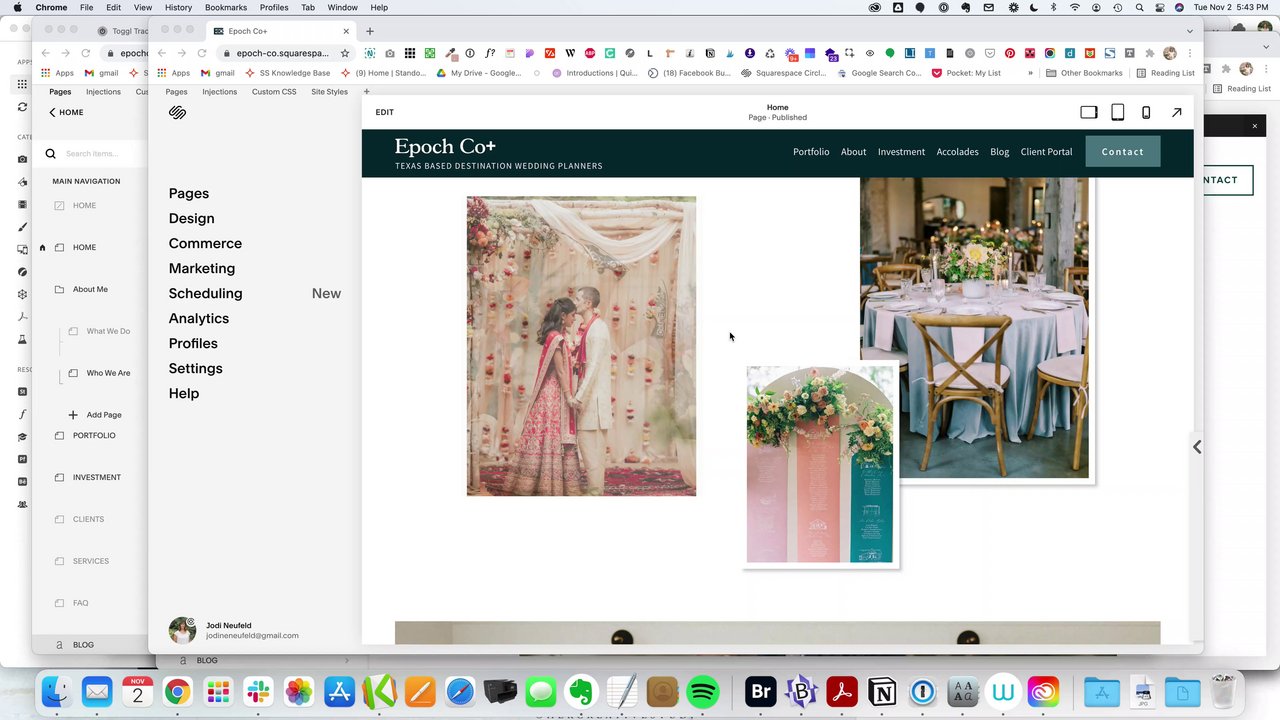Image resolution: width=1280 pixels, height=720 pixels.
Task: Open Custom CSS tab in front window
Action: click(274, 92)
